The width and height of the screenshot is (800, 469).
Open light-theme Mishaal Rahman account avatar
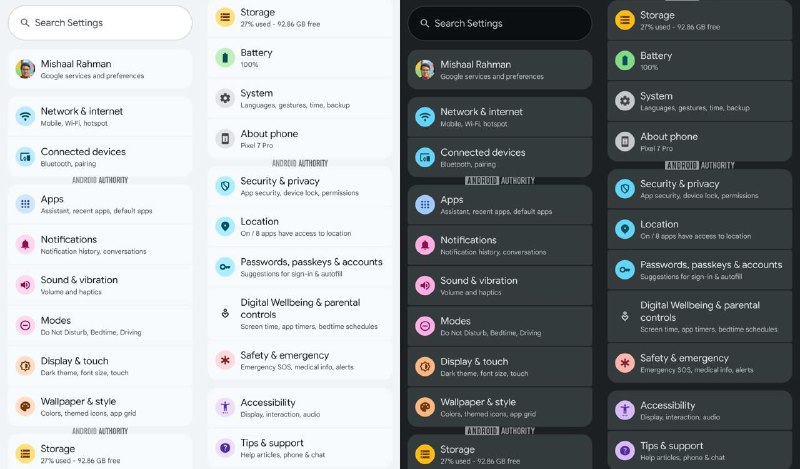[25, 69]
